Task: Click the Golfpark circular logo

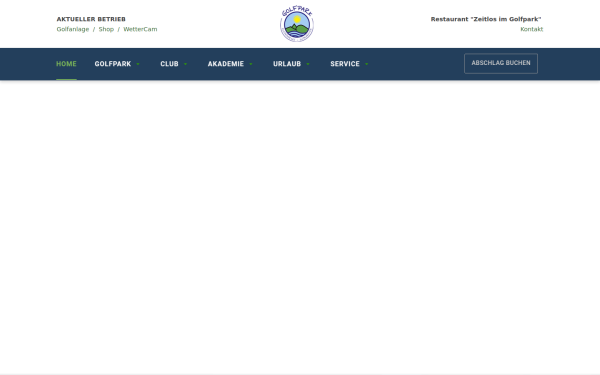Action: [297, 24]
